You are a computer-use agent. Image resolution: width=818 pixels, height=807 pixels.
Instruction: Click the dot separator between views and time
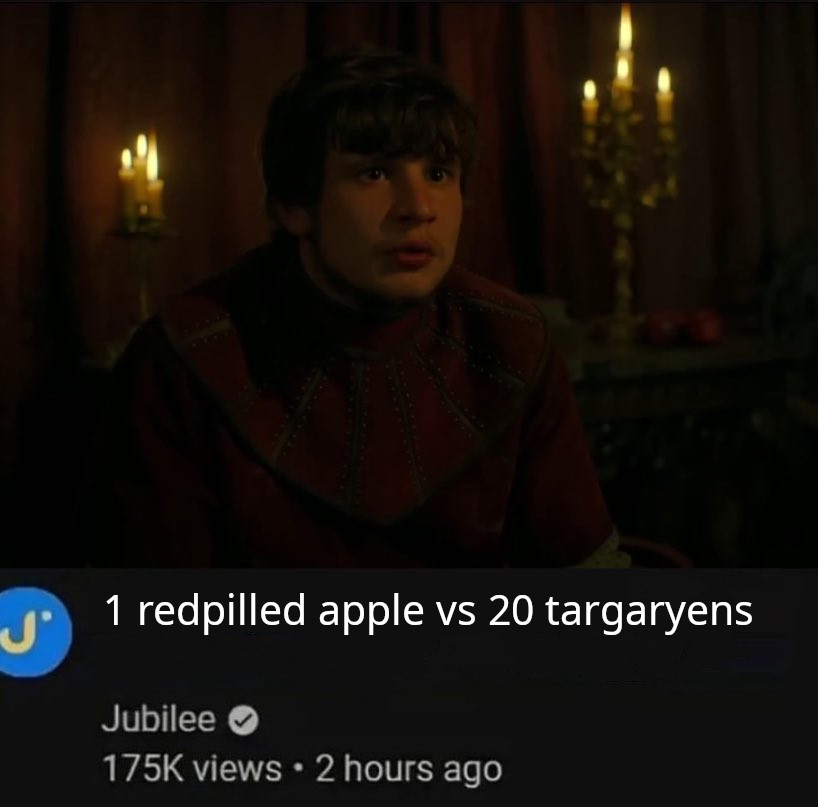pos(298,769)
